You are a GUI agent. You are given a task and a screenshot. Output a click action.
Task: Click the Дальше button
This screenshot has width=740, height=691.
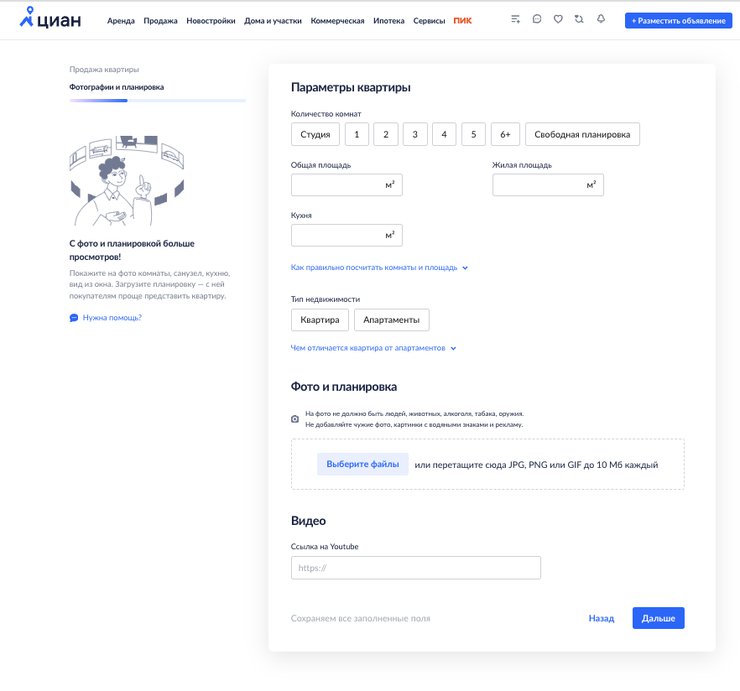[x=658, y=618]
